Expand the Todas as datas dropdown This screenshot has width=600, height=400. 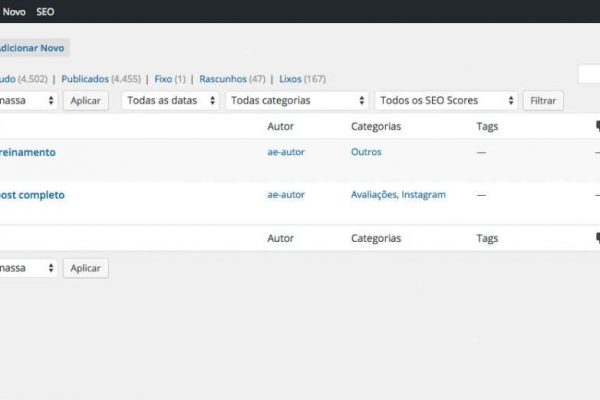tap(171, 101)
